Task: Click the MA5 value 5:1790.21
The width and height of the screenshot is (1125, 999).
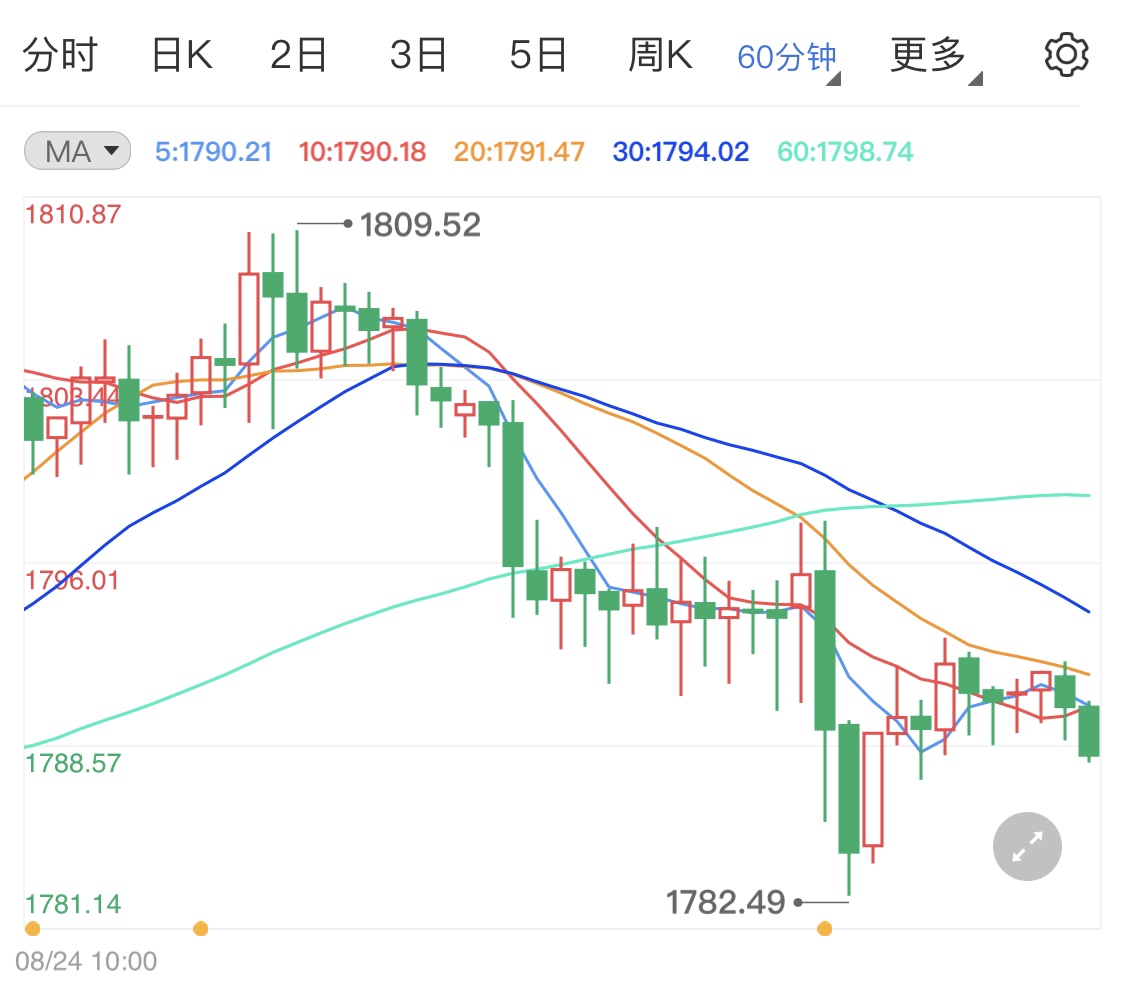Action: 214,151
